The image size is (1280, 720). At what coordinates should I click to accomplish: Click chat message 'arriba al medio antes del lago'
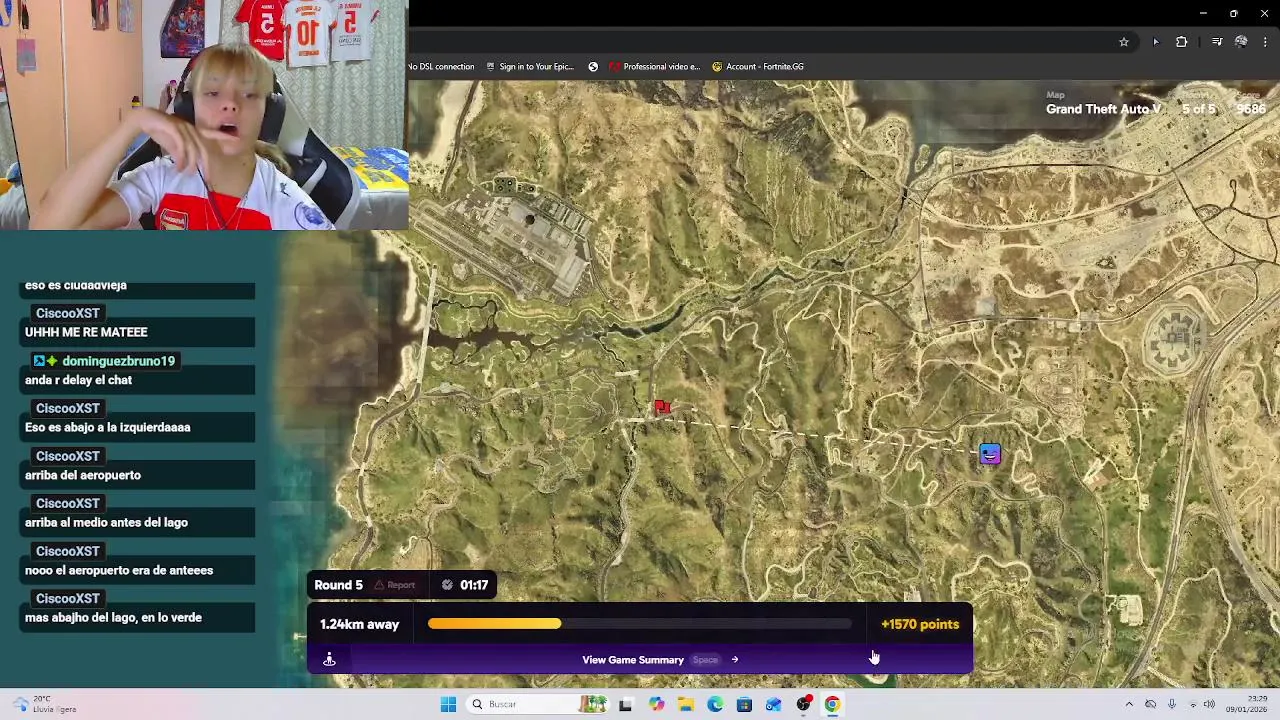coord(106,522)
